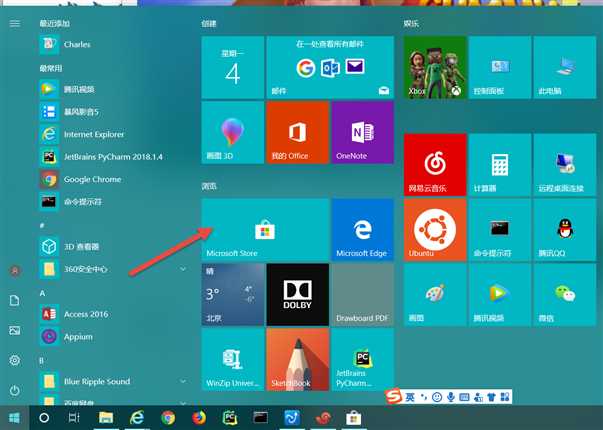Open Command Prompt from most used list
This screenshot has width=603, height=430.
click(x=113, y=202)
